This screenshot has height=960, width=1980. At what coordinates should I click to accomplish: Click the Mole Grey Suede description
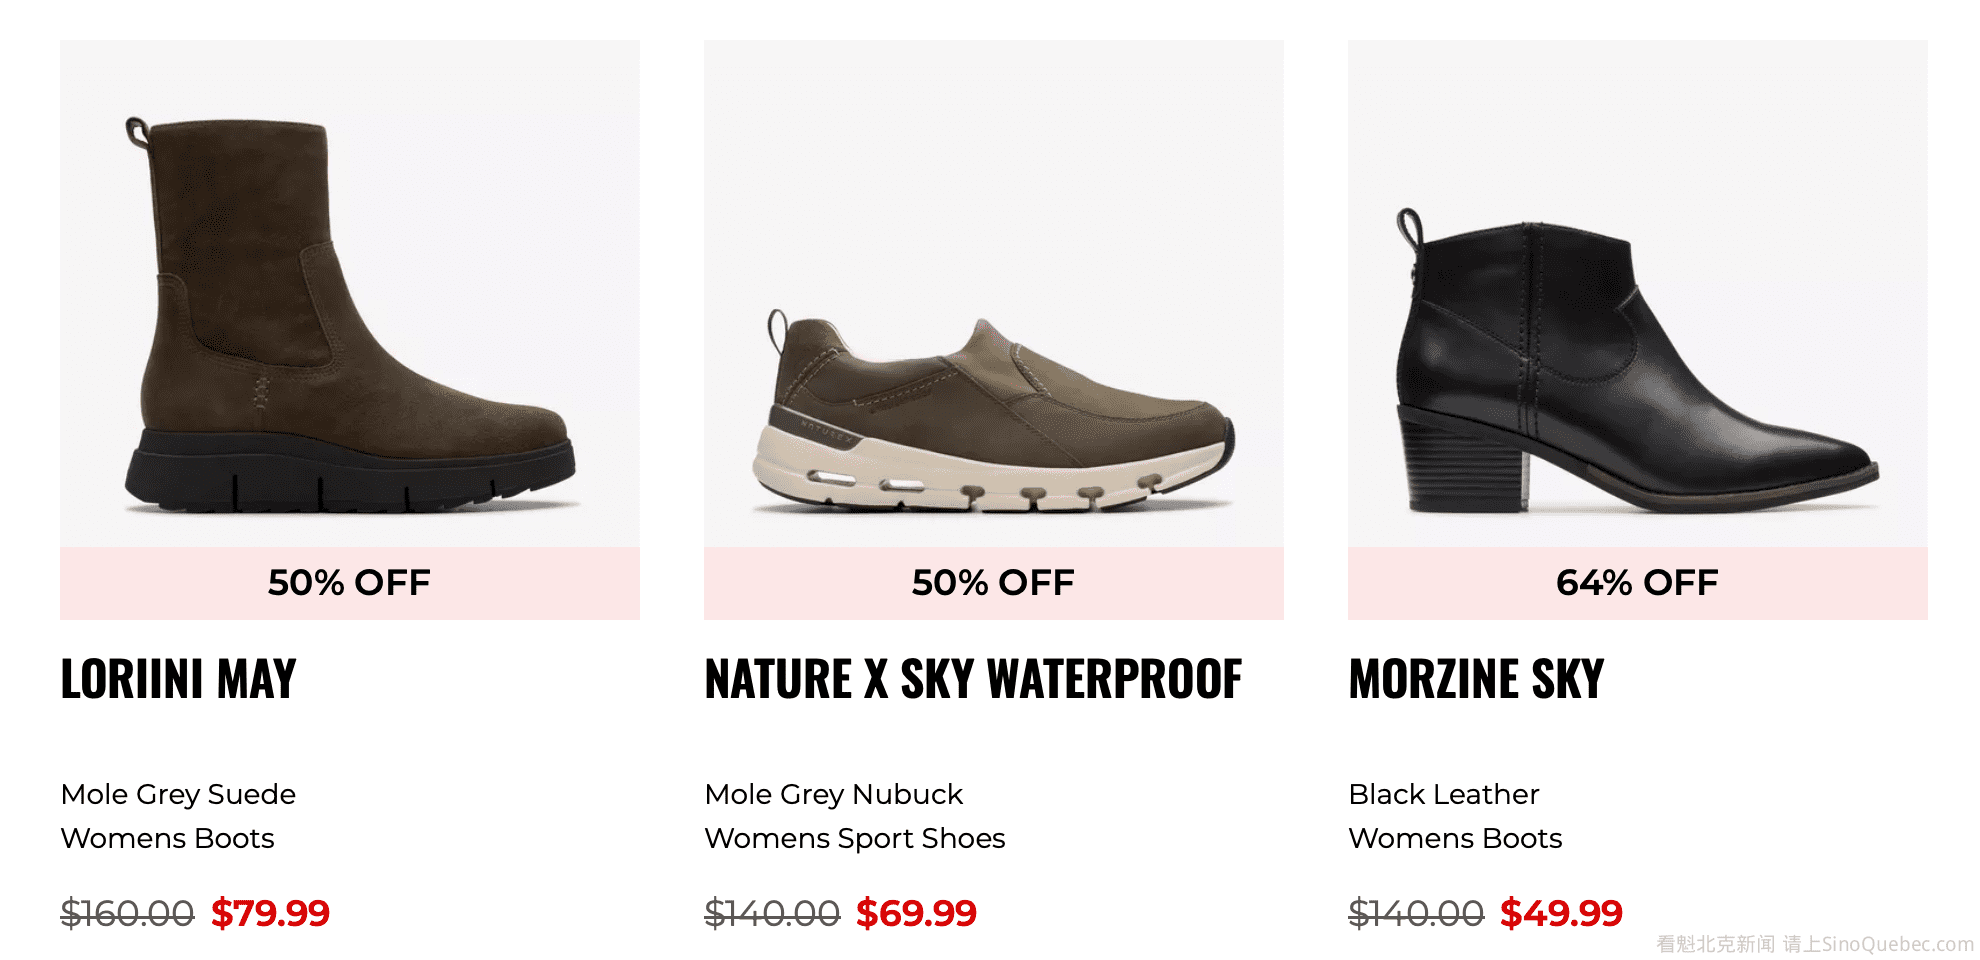click(x=178, y=794)
